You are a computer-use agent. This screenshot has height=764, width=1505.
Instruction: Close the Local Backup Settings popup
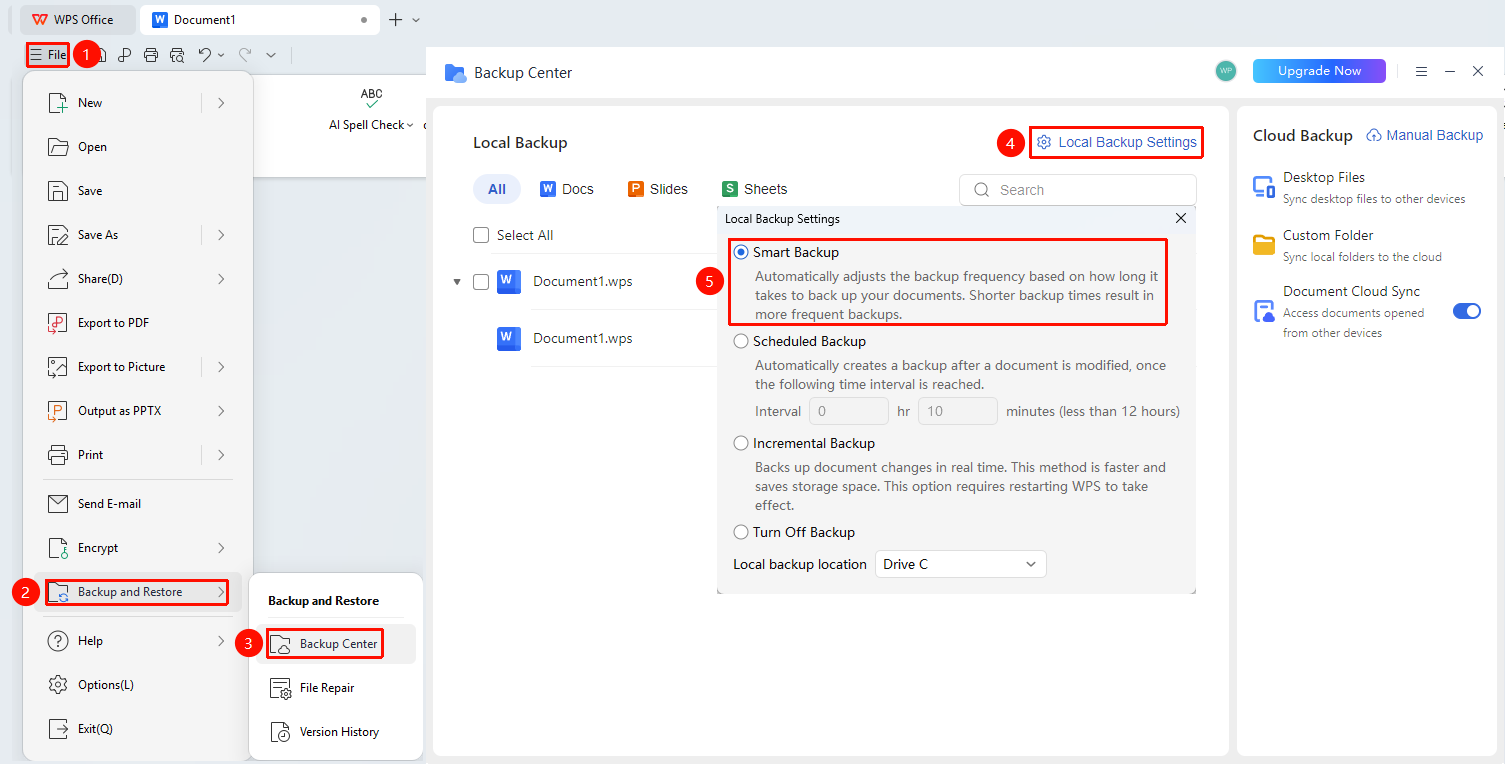pos(1181,218)
